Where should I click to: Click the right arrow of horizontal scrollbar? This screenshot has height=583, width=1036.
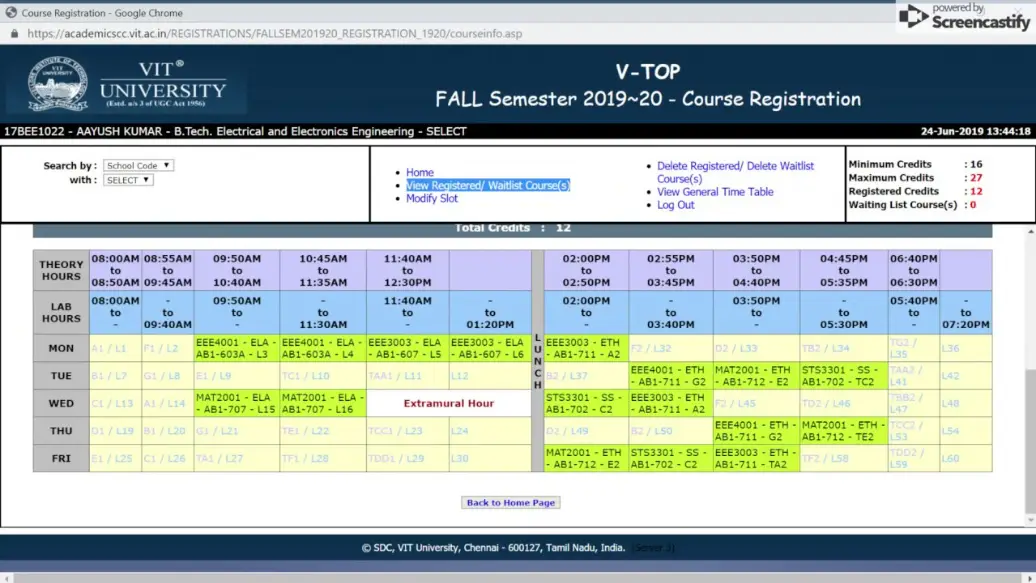click(1029, 578)
